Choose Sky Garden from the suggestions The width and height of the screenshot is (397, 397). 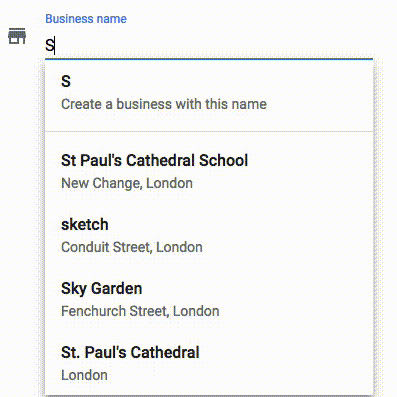click(209, 299)
